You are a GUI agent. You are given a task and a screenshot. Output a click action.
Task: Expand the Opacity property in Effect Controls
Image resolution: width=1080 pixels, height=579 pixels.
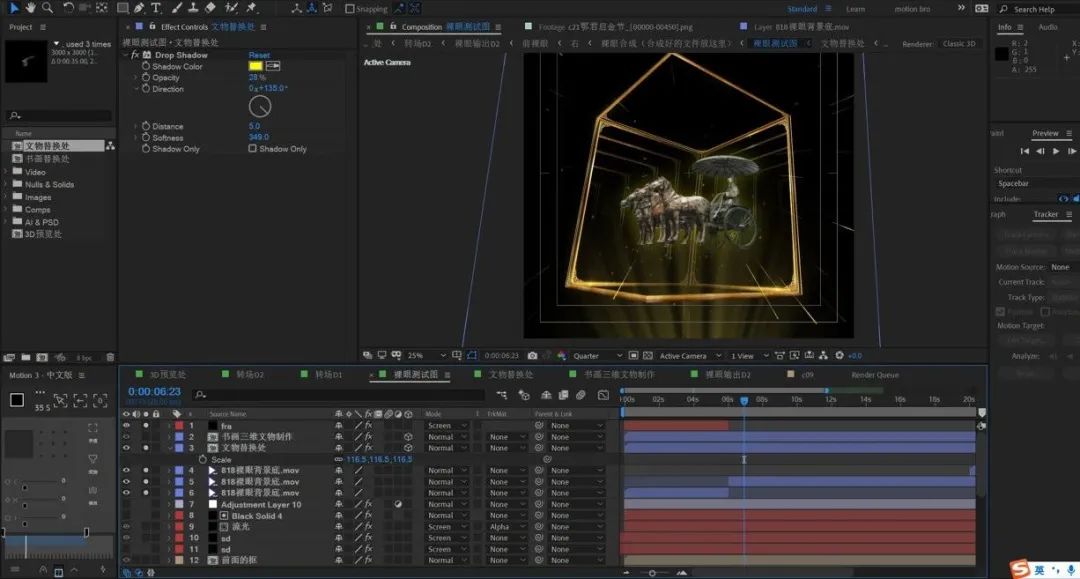point(137,78)
